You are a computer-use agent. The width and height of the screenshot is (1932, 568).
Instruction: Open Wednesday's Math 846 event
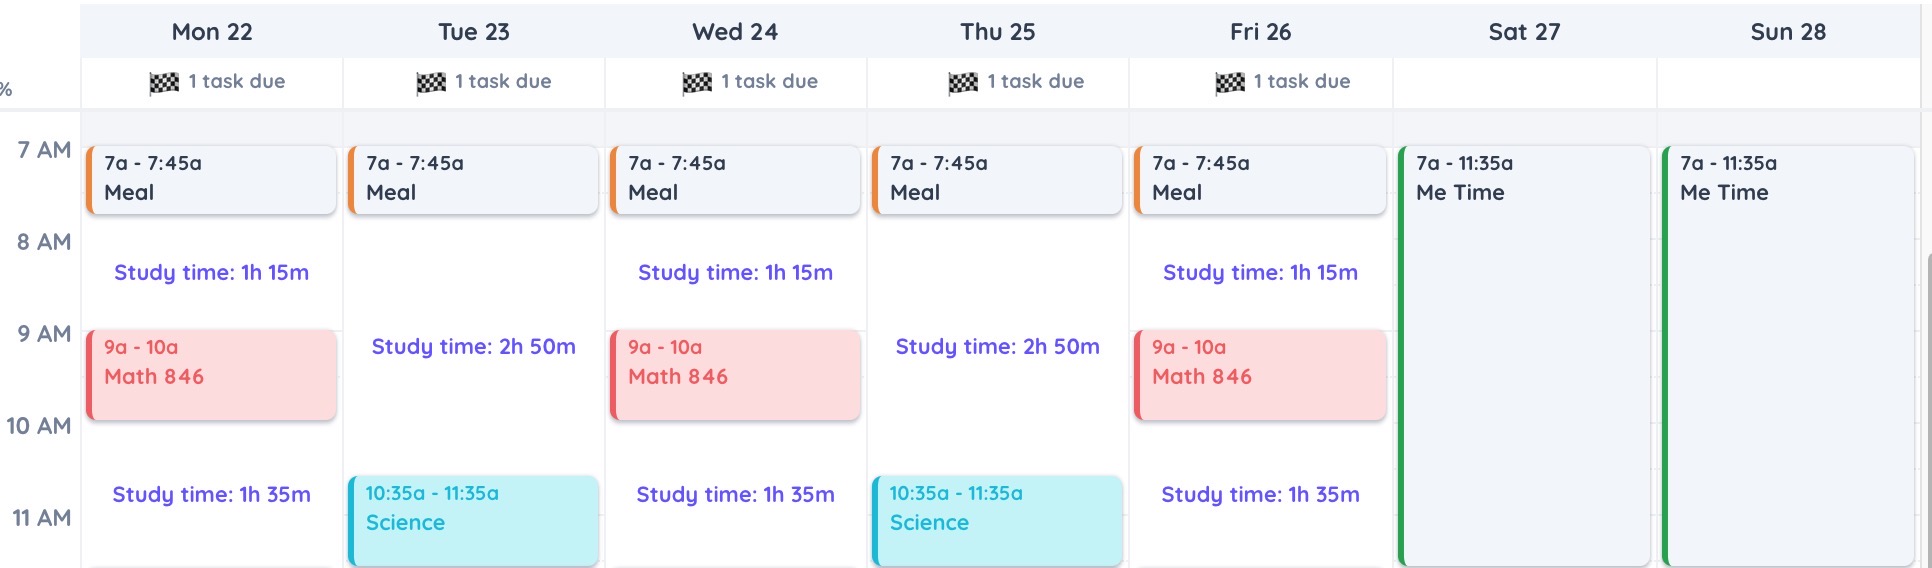(735, 375)
